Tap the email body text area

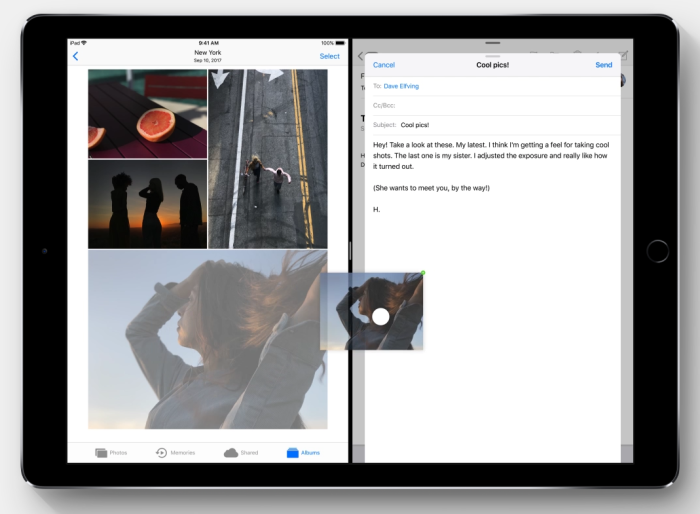click(493, 177)
